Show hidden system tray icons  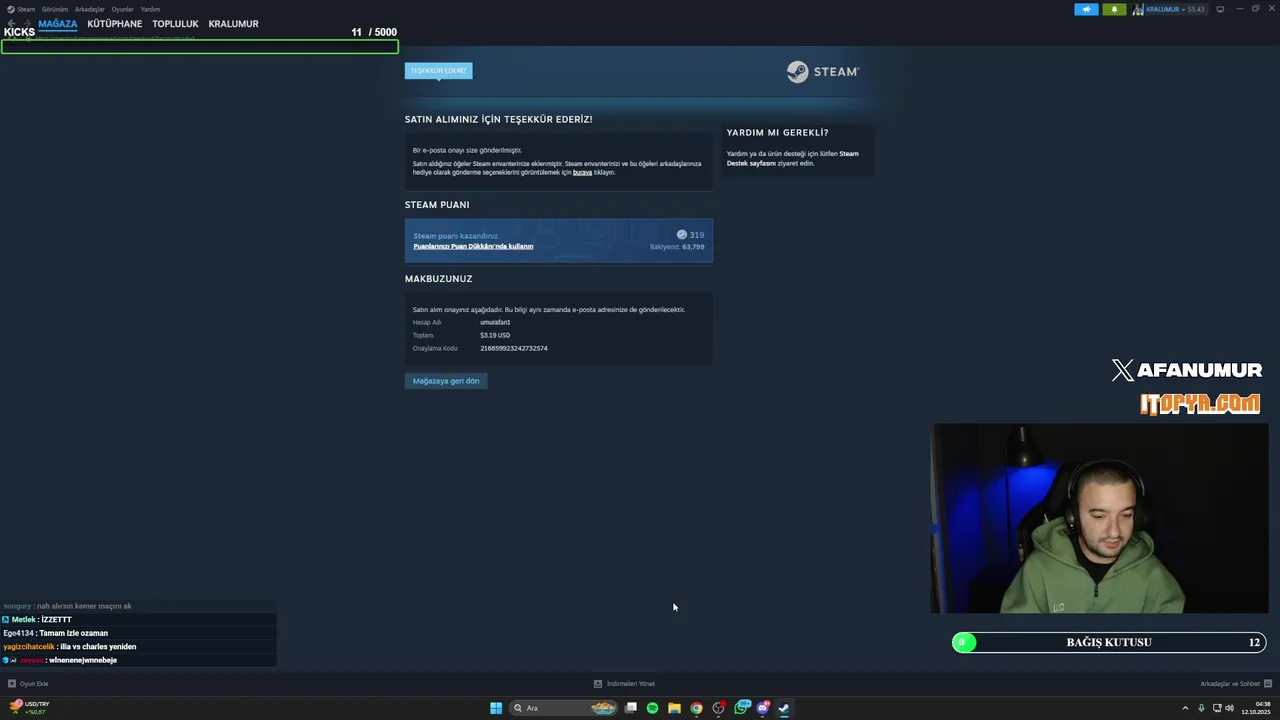[1185, 708]
